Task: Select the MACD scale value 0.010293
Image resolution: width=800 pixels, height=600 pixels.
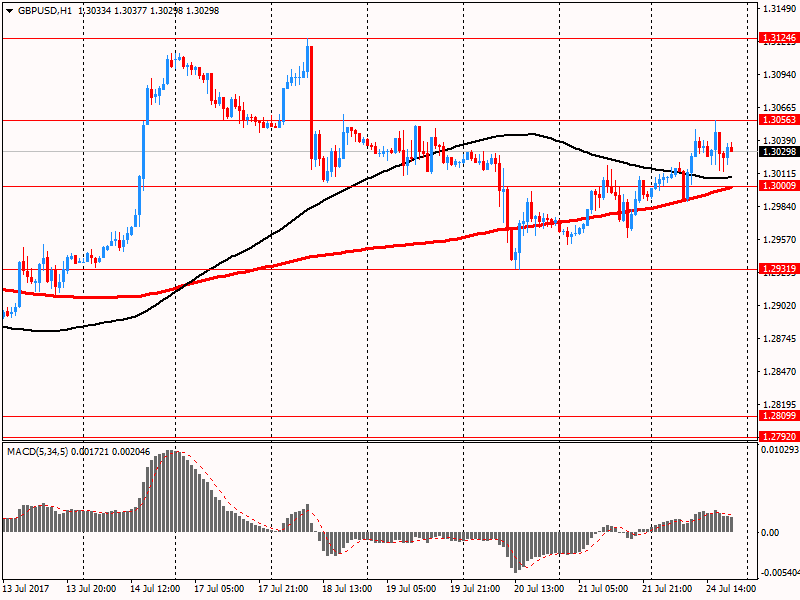Action: click(x=780, y=450)
